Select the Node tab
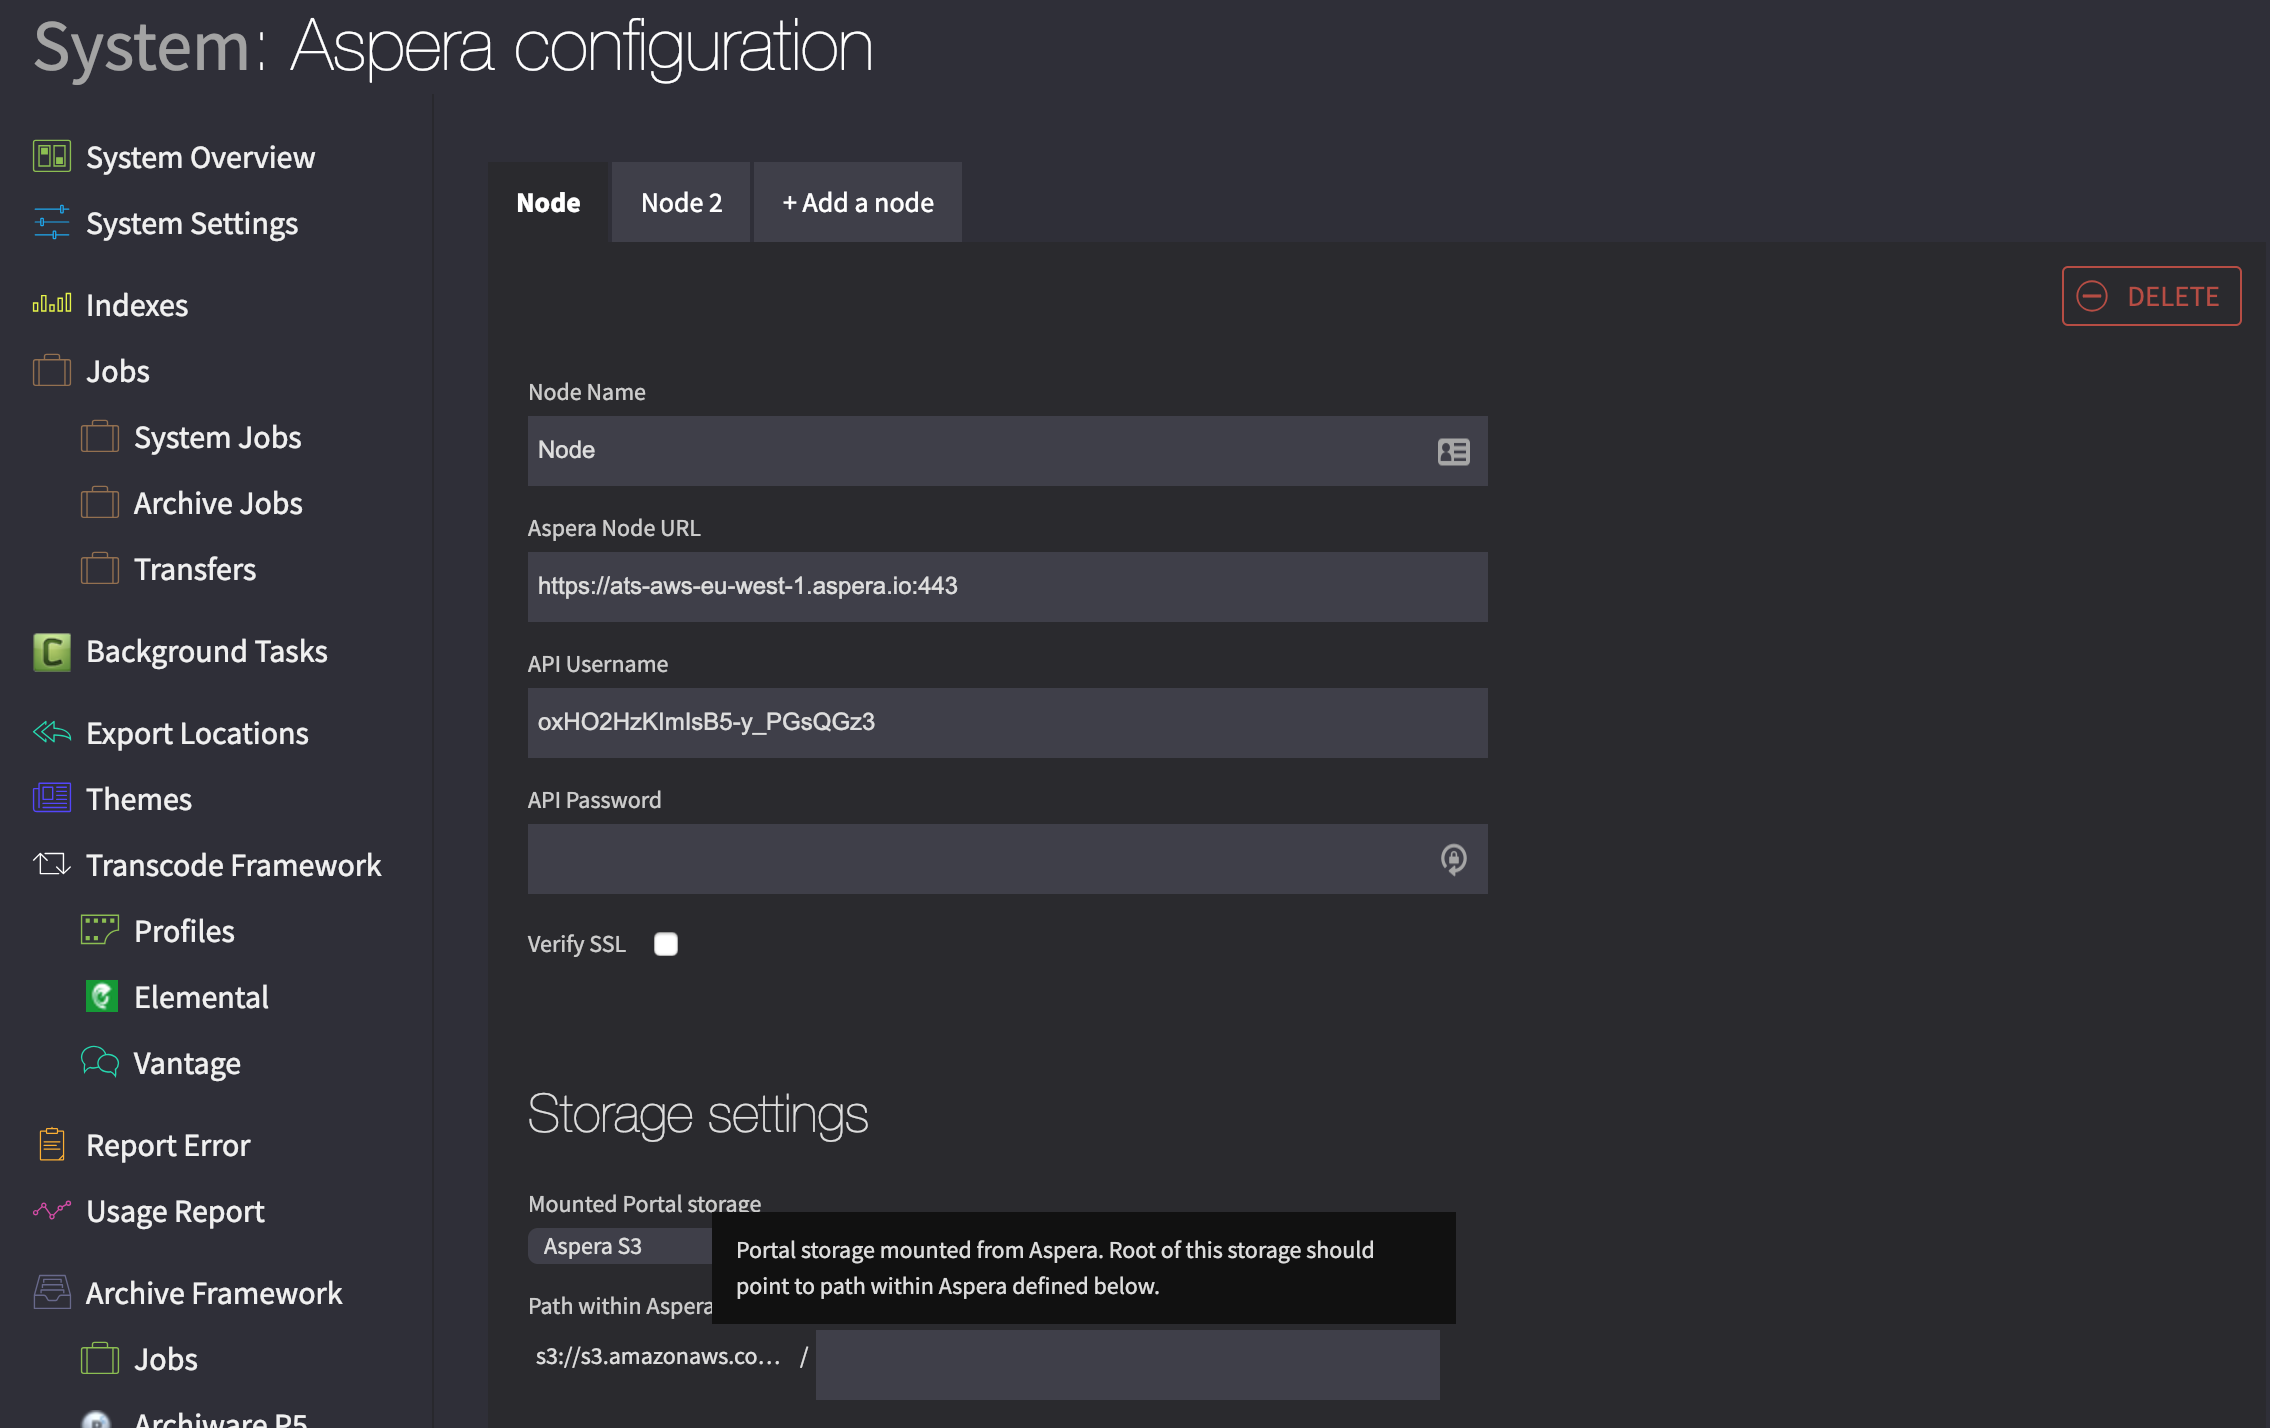 (548, 201)
